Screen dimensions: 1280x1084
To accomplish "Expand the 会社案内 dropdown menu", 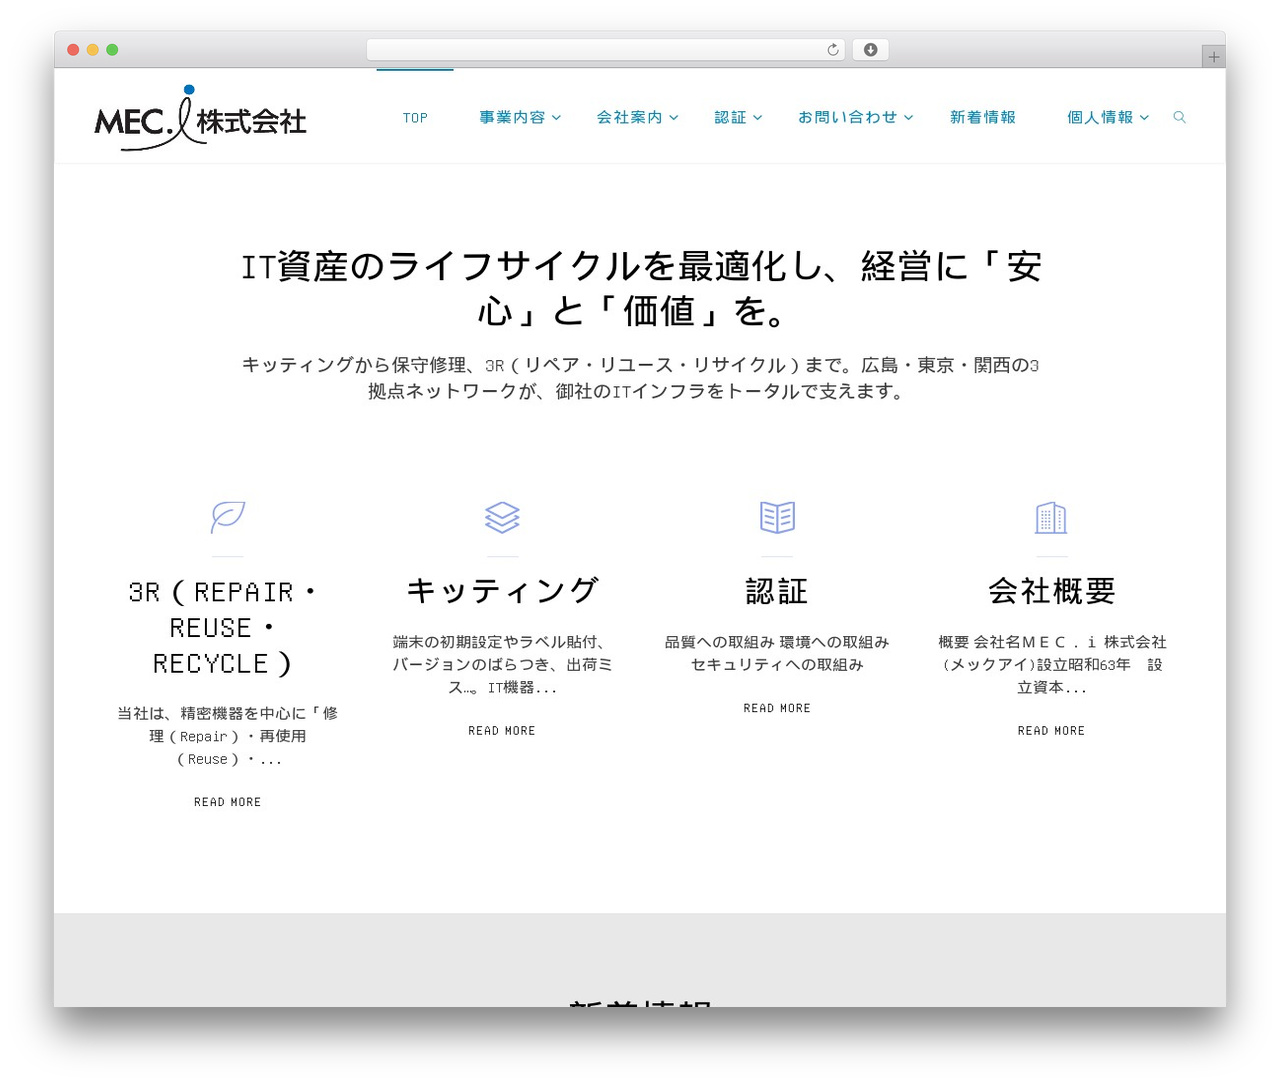I will pyautogui.click(x=638, y=117).
